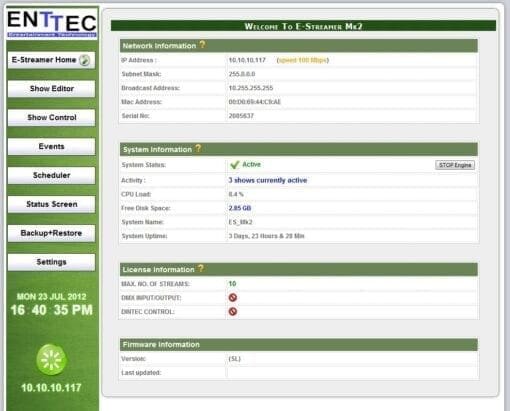Click the DMX Input/Output disabled red icon

click(x=233, y=297)
